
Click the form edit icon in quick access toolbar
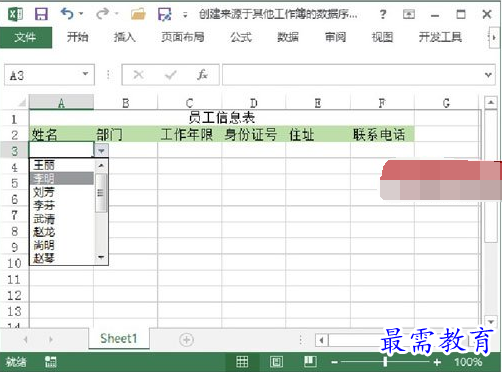165,14
